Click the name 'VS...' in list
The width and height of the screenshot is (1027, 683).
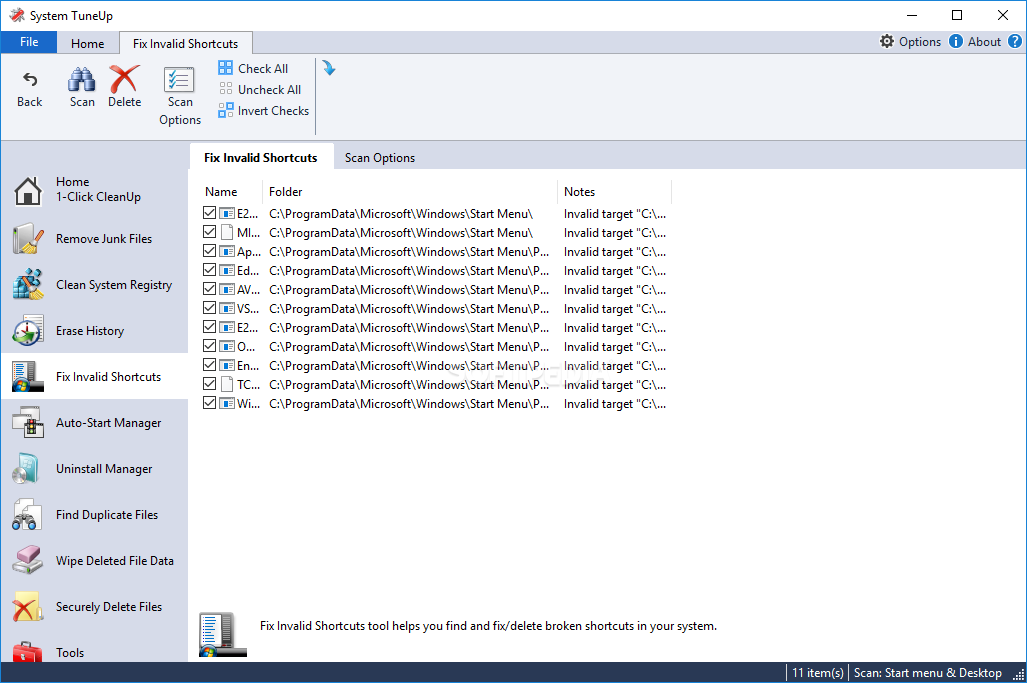click(x=248, y=309)
